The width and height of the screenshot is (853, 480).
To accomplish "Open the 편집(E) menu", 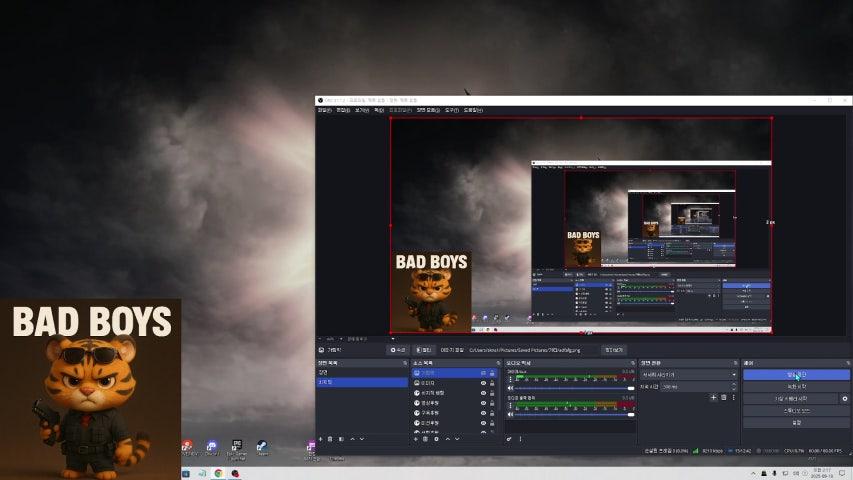I will tap(343, 110).
